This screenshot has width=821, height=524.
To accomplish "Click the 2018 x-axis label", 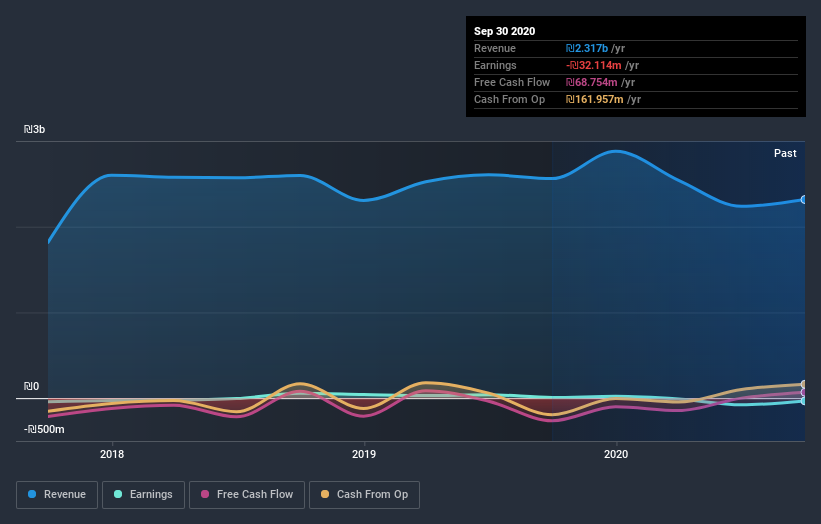I will (x=112, y=454).
